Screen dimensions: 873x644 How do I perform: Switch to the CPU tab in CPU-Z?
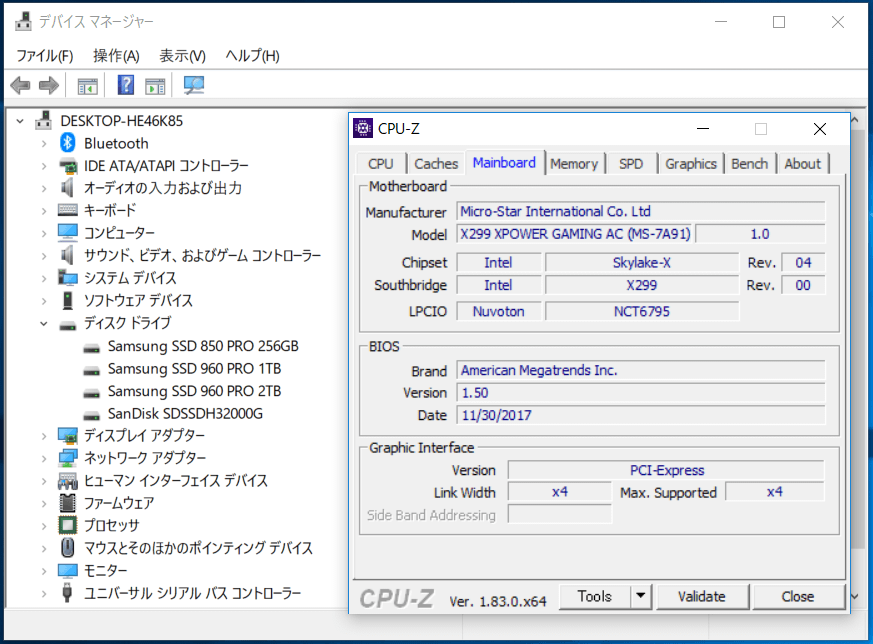[381, 164]
